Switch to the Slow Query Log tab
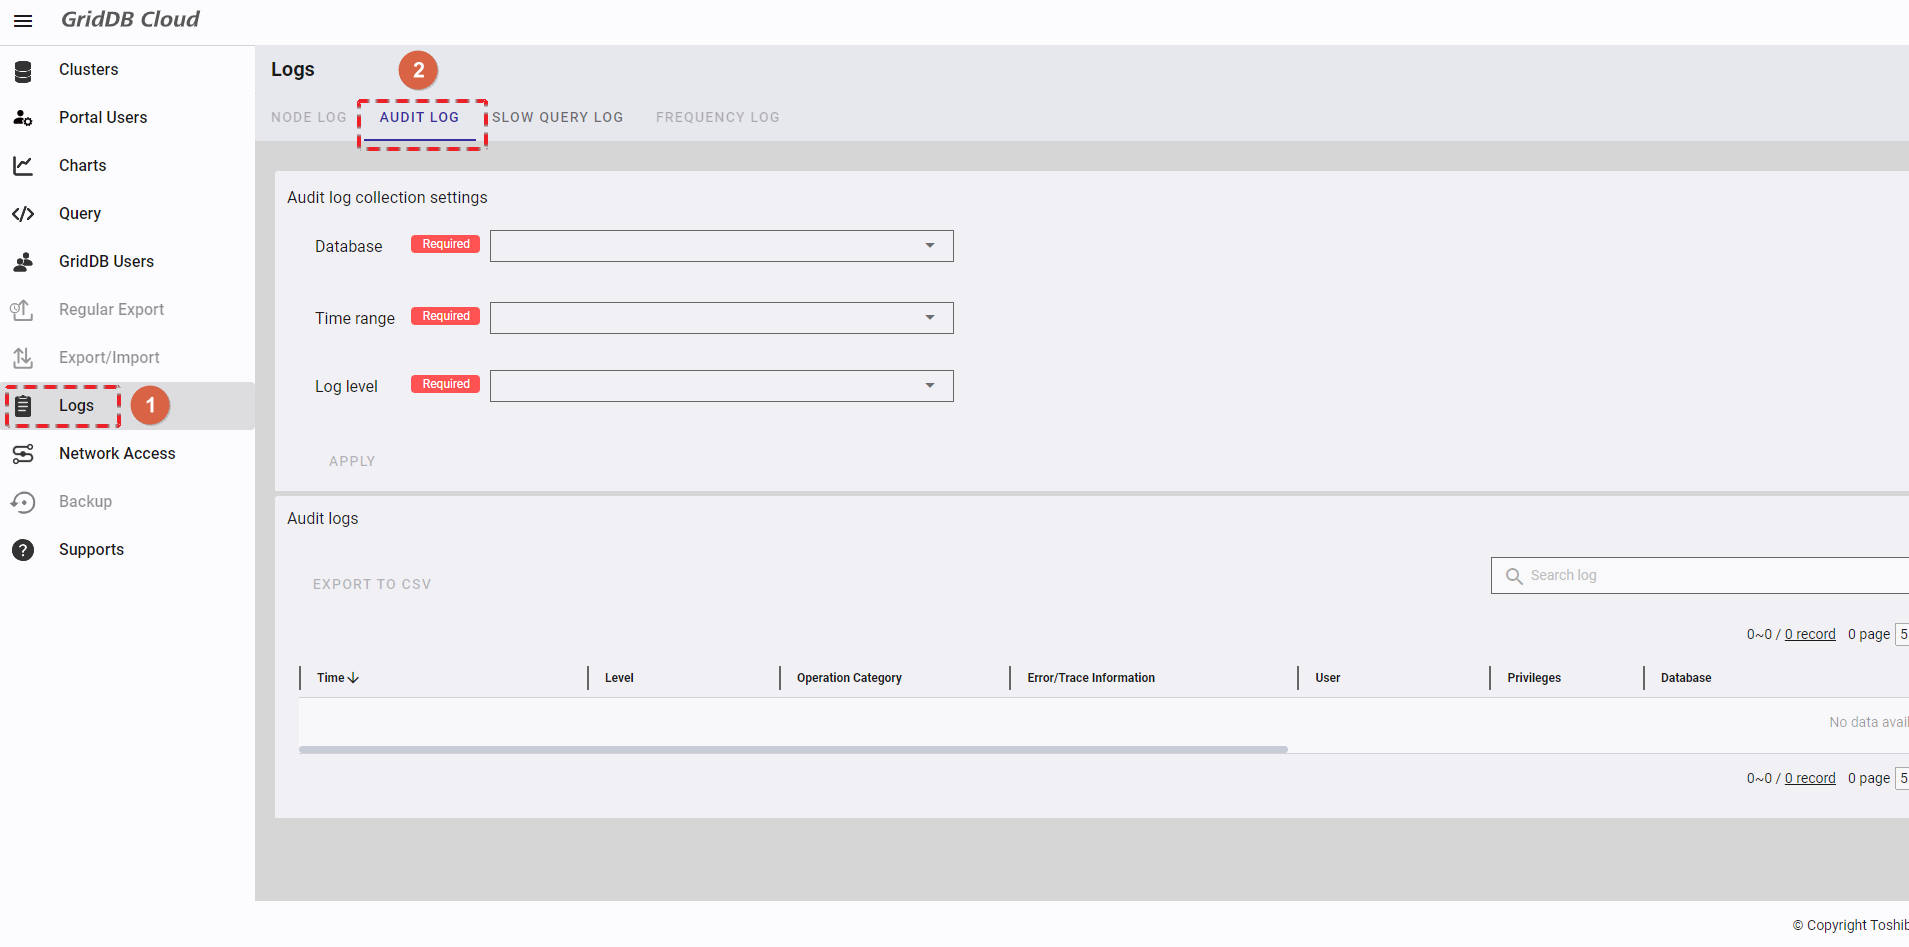Viewport: 1909px width, 947px height. (557, 117)
